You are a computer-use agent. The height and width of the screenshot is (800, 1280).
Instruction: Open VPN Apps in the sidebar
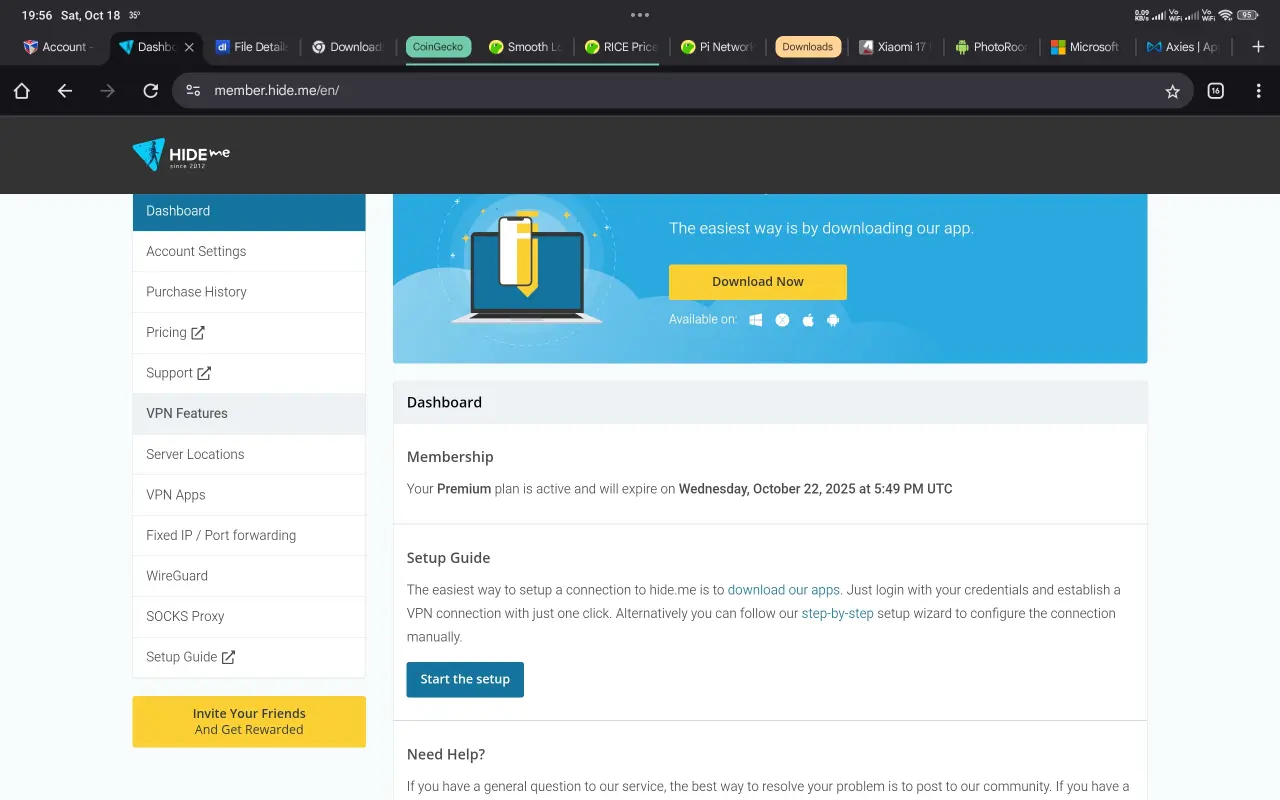tap(249, 495)
